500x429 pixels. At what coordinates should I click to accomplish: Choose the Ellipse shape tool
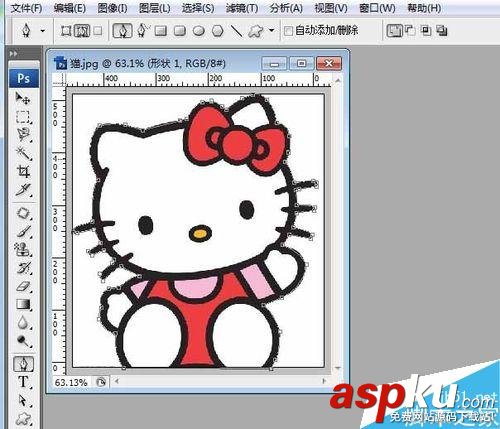(x=199, y=31)
